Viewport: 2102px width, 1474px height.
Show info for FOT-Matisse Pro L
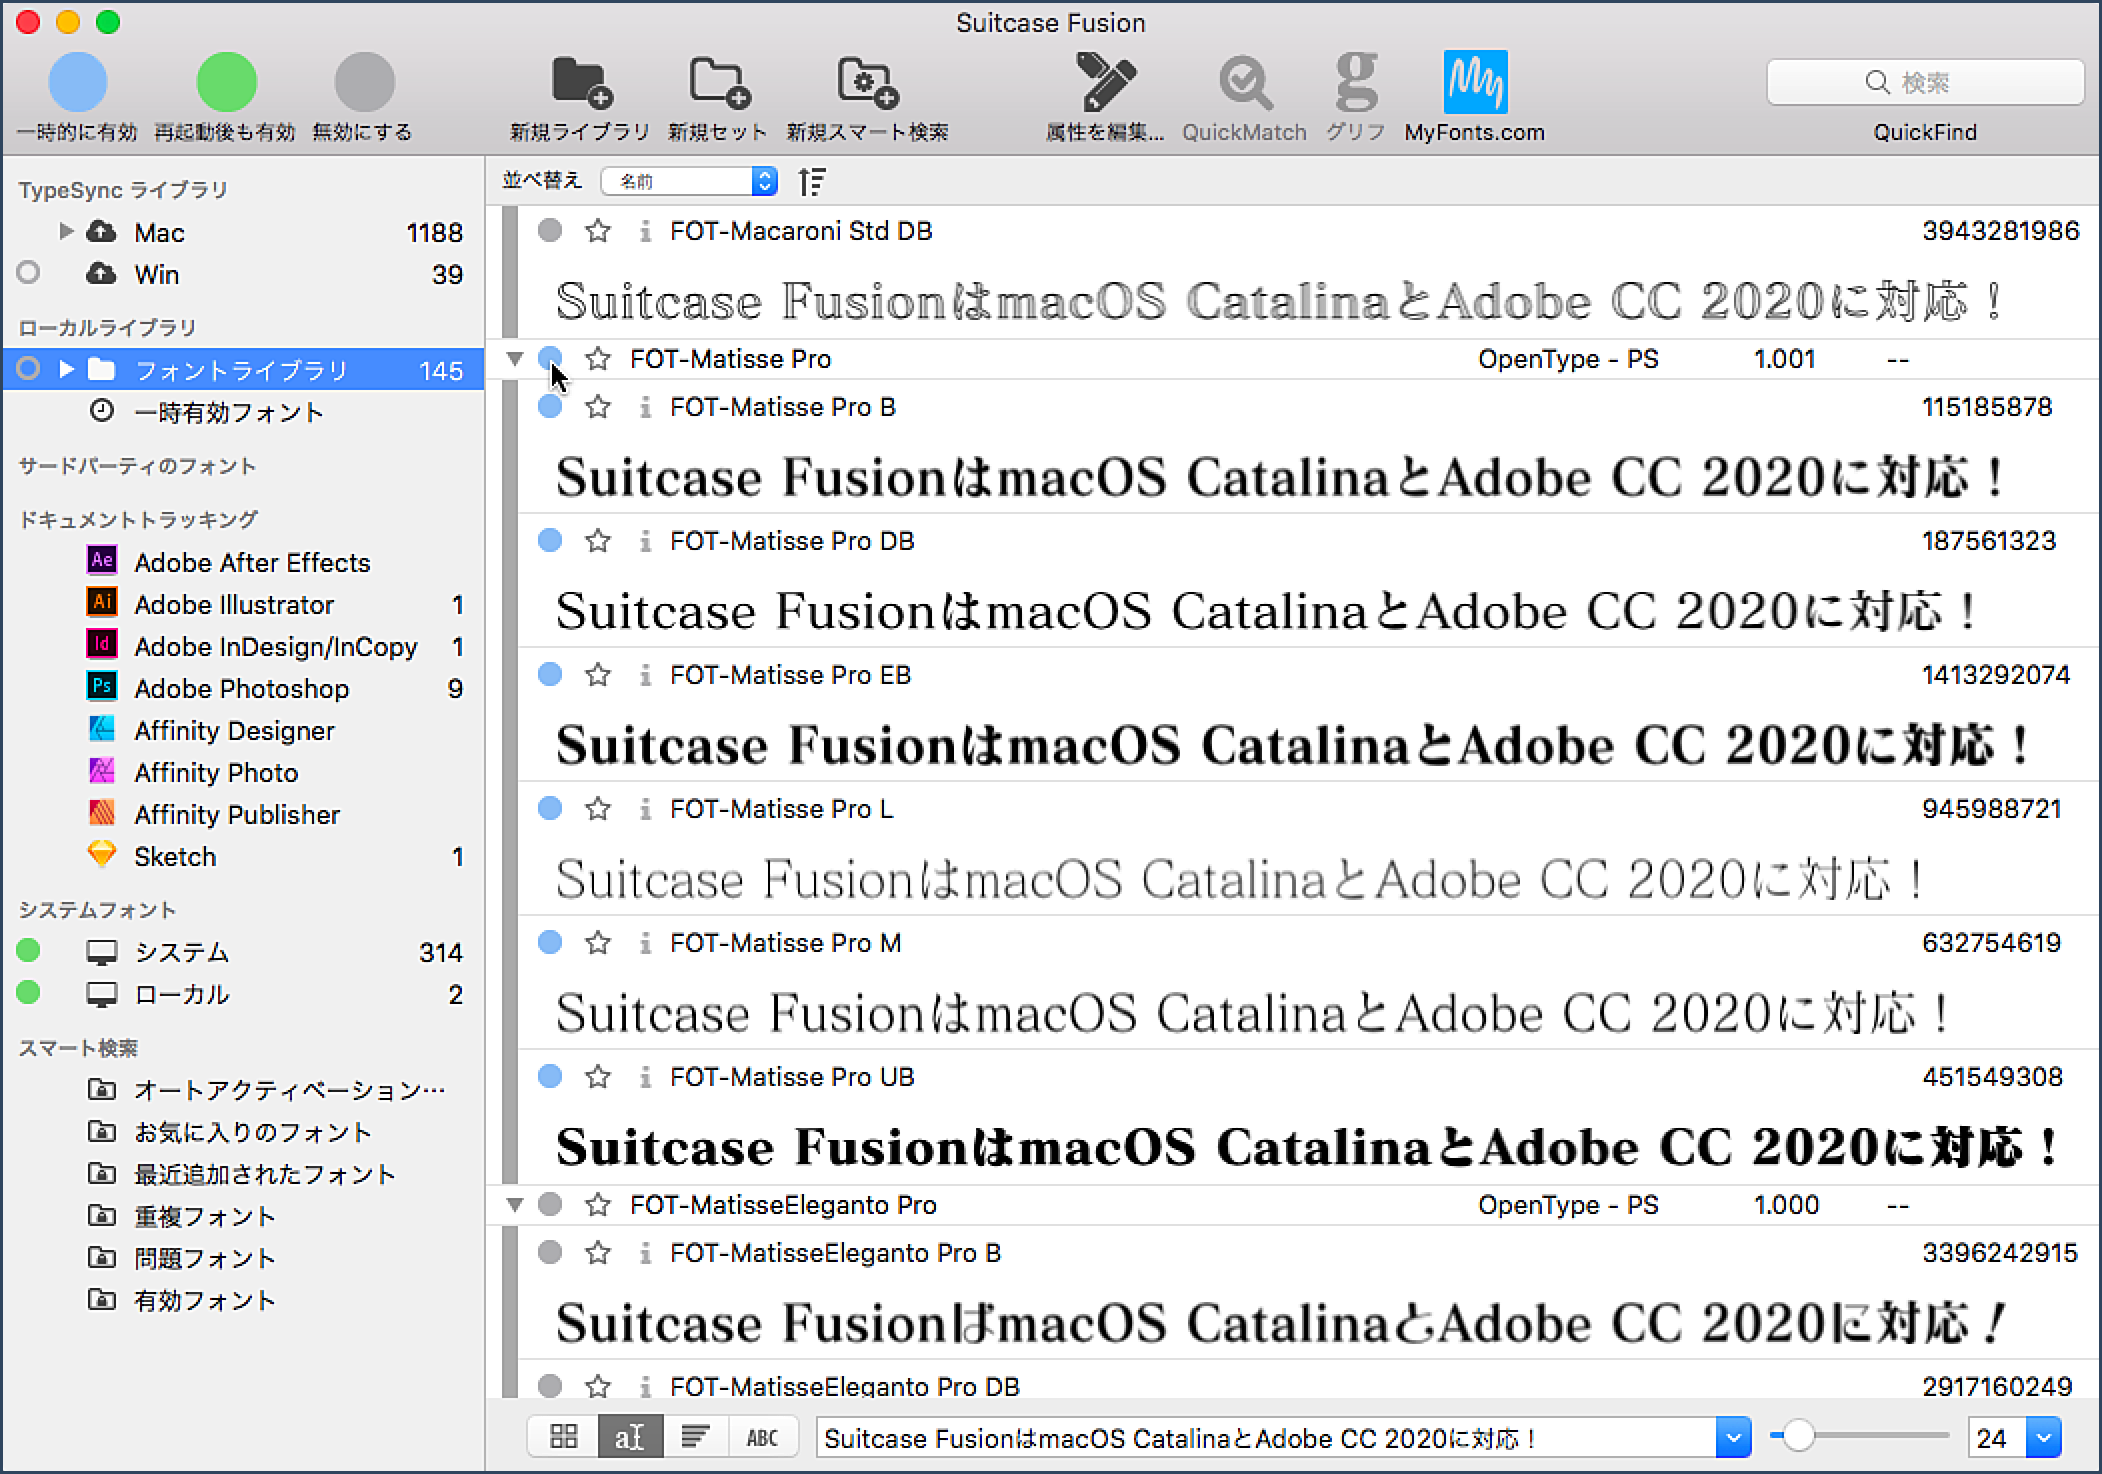pos(645,809)
